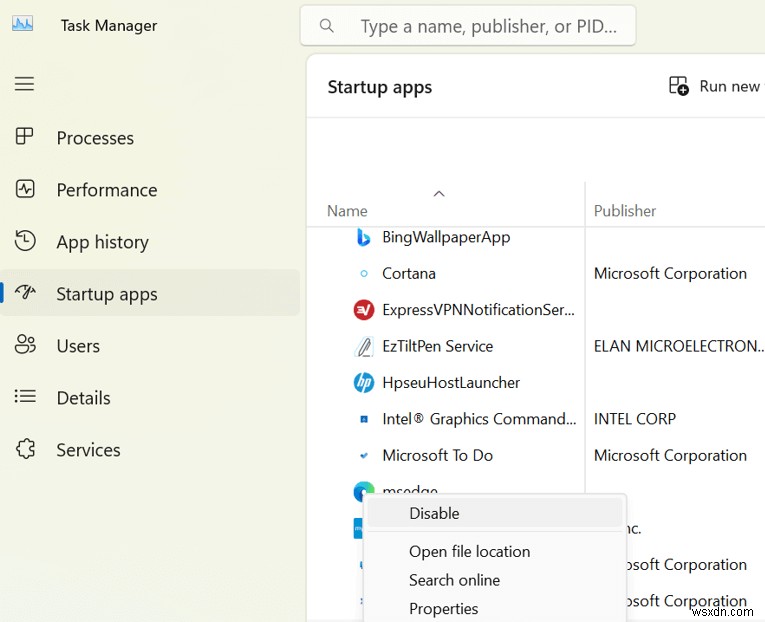Click the Users people icon

[25, 344]
